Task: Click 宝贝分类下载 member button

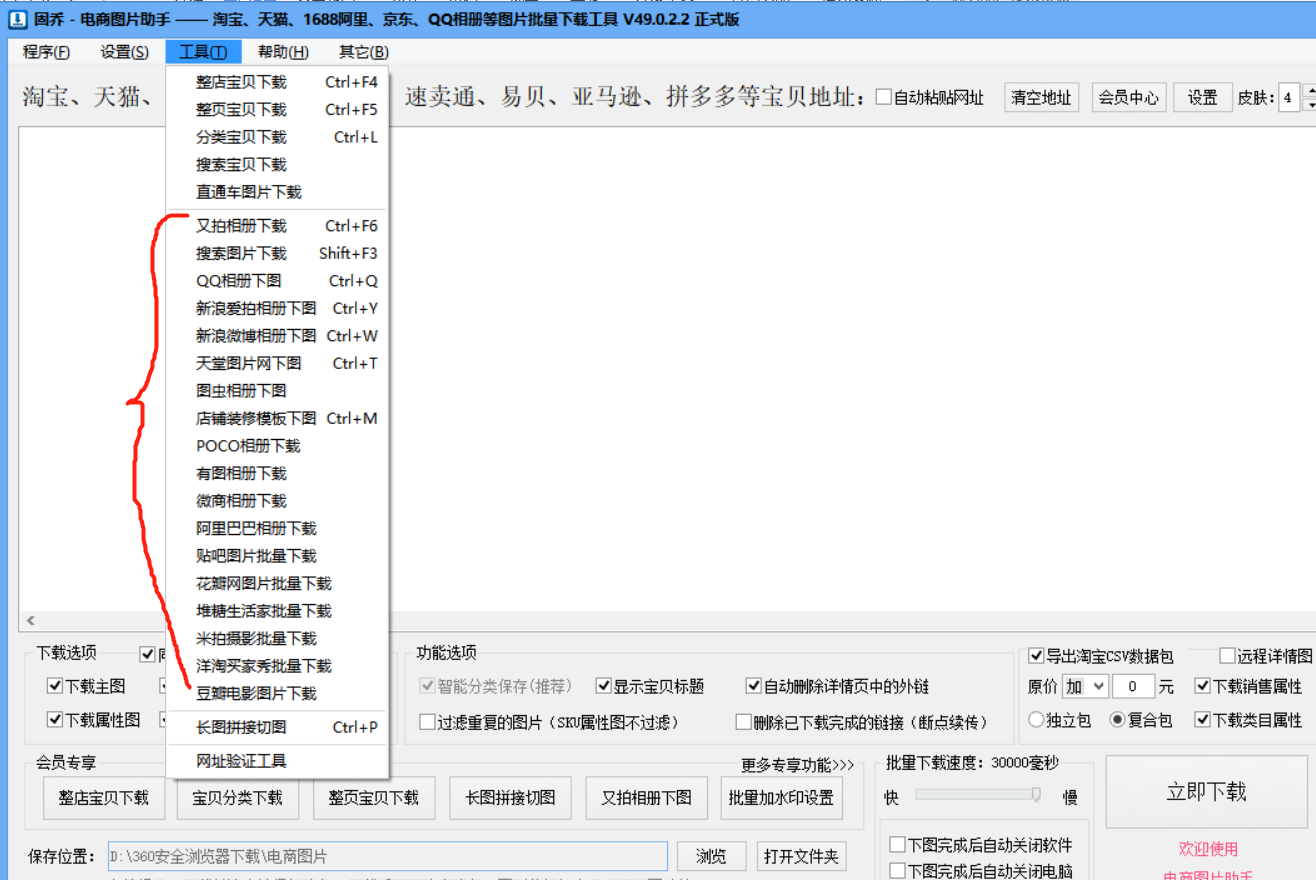Action: 237,798
